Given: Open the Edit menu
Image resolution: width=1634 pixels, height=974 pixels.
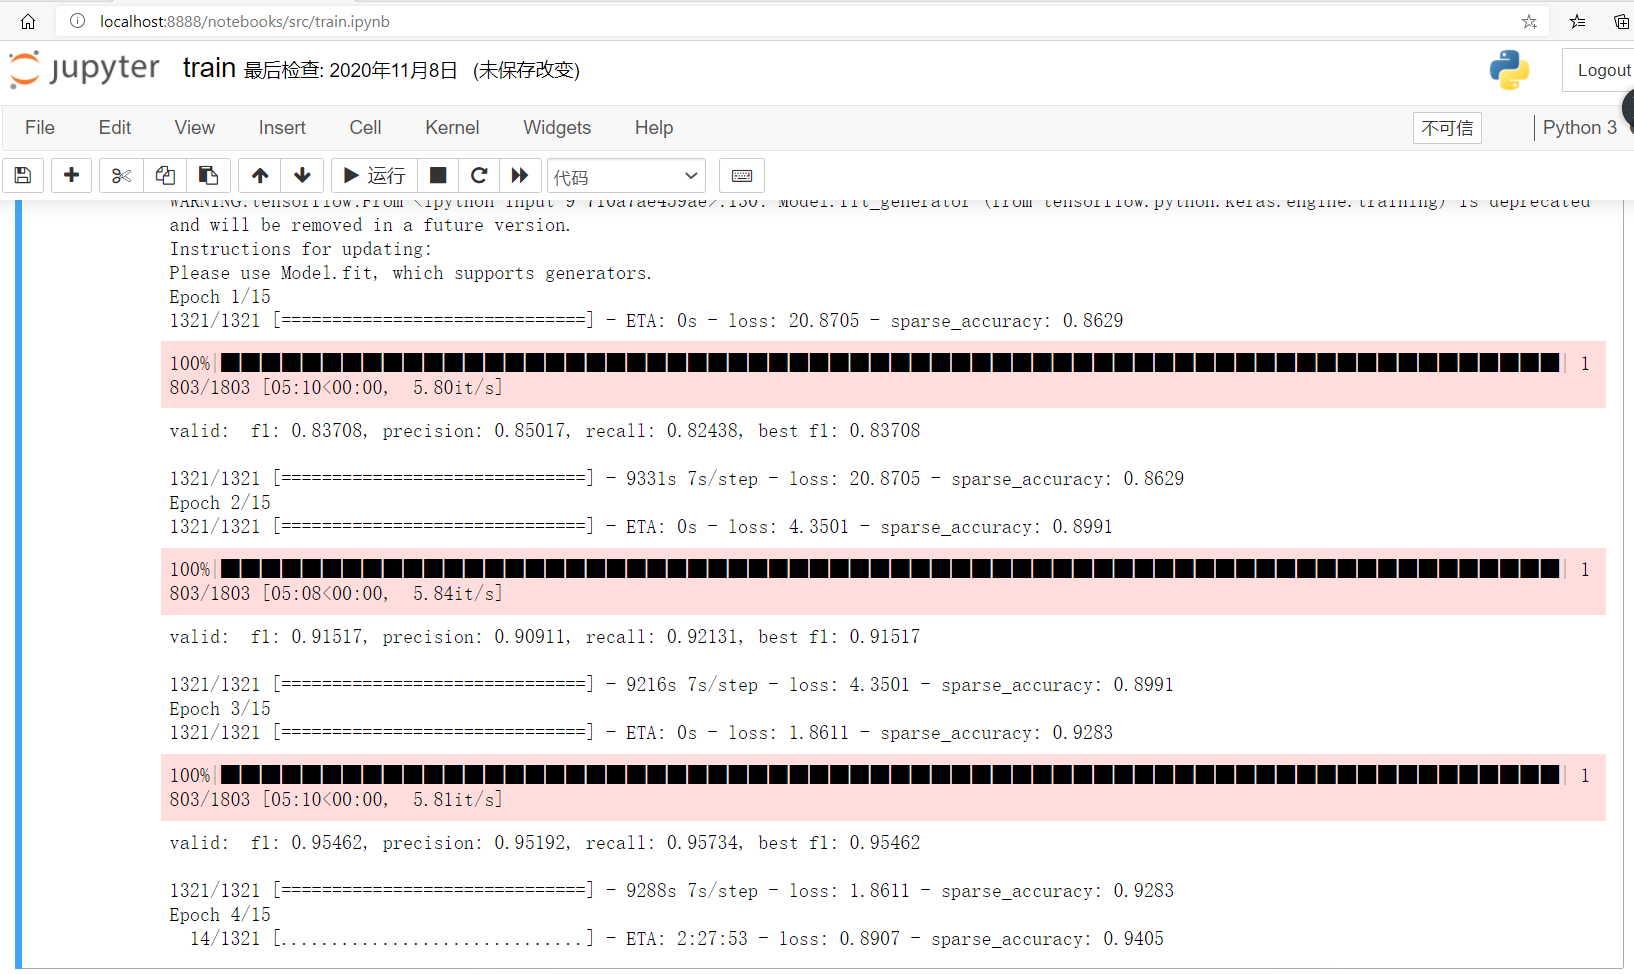Looking at the screenshot, I should click(x=115, y=128).
